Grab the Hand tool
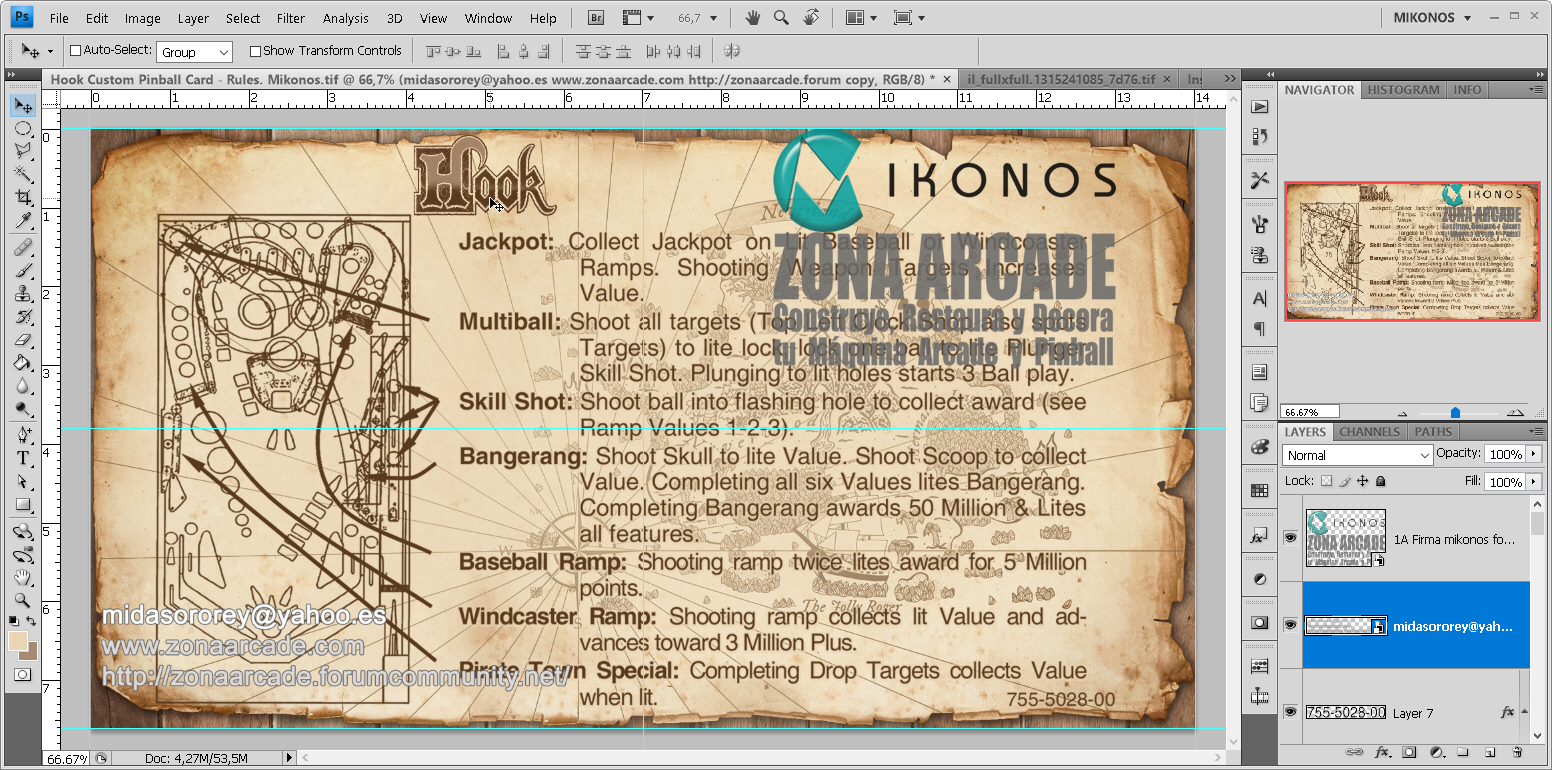 click(x=23, y=577)
